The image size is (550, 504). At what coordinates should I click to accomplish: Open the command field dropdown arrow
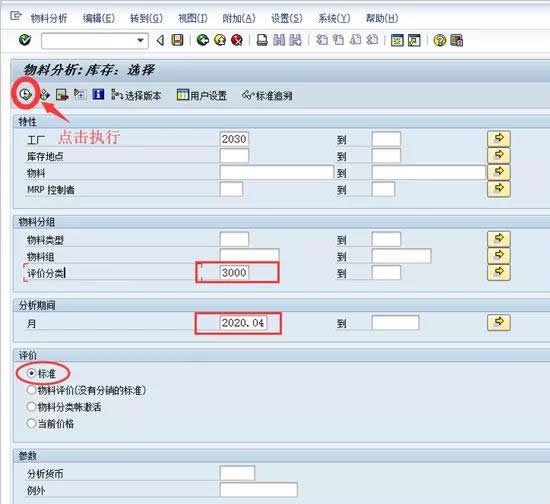click(x=140, y=41)
